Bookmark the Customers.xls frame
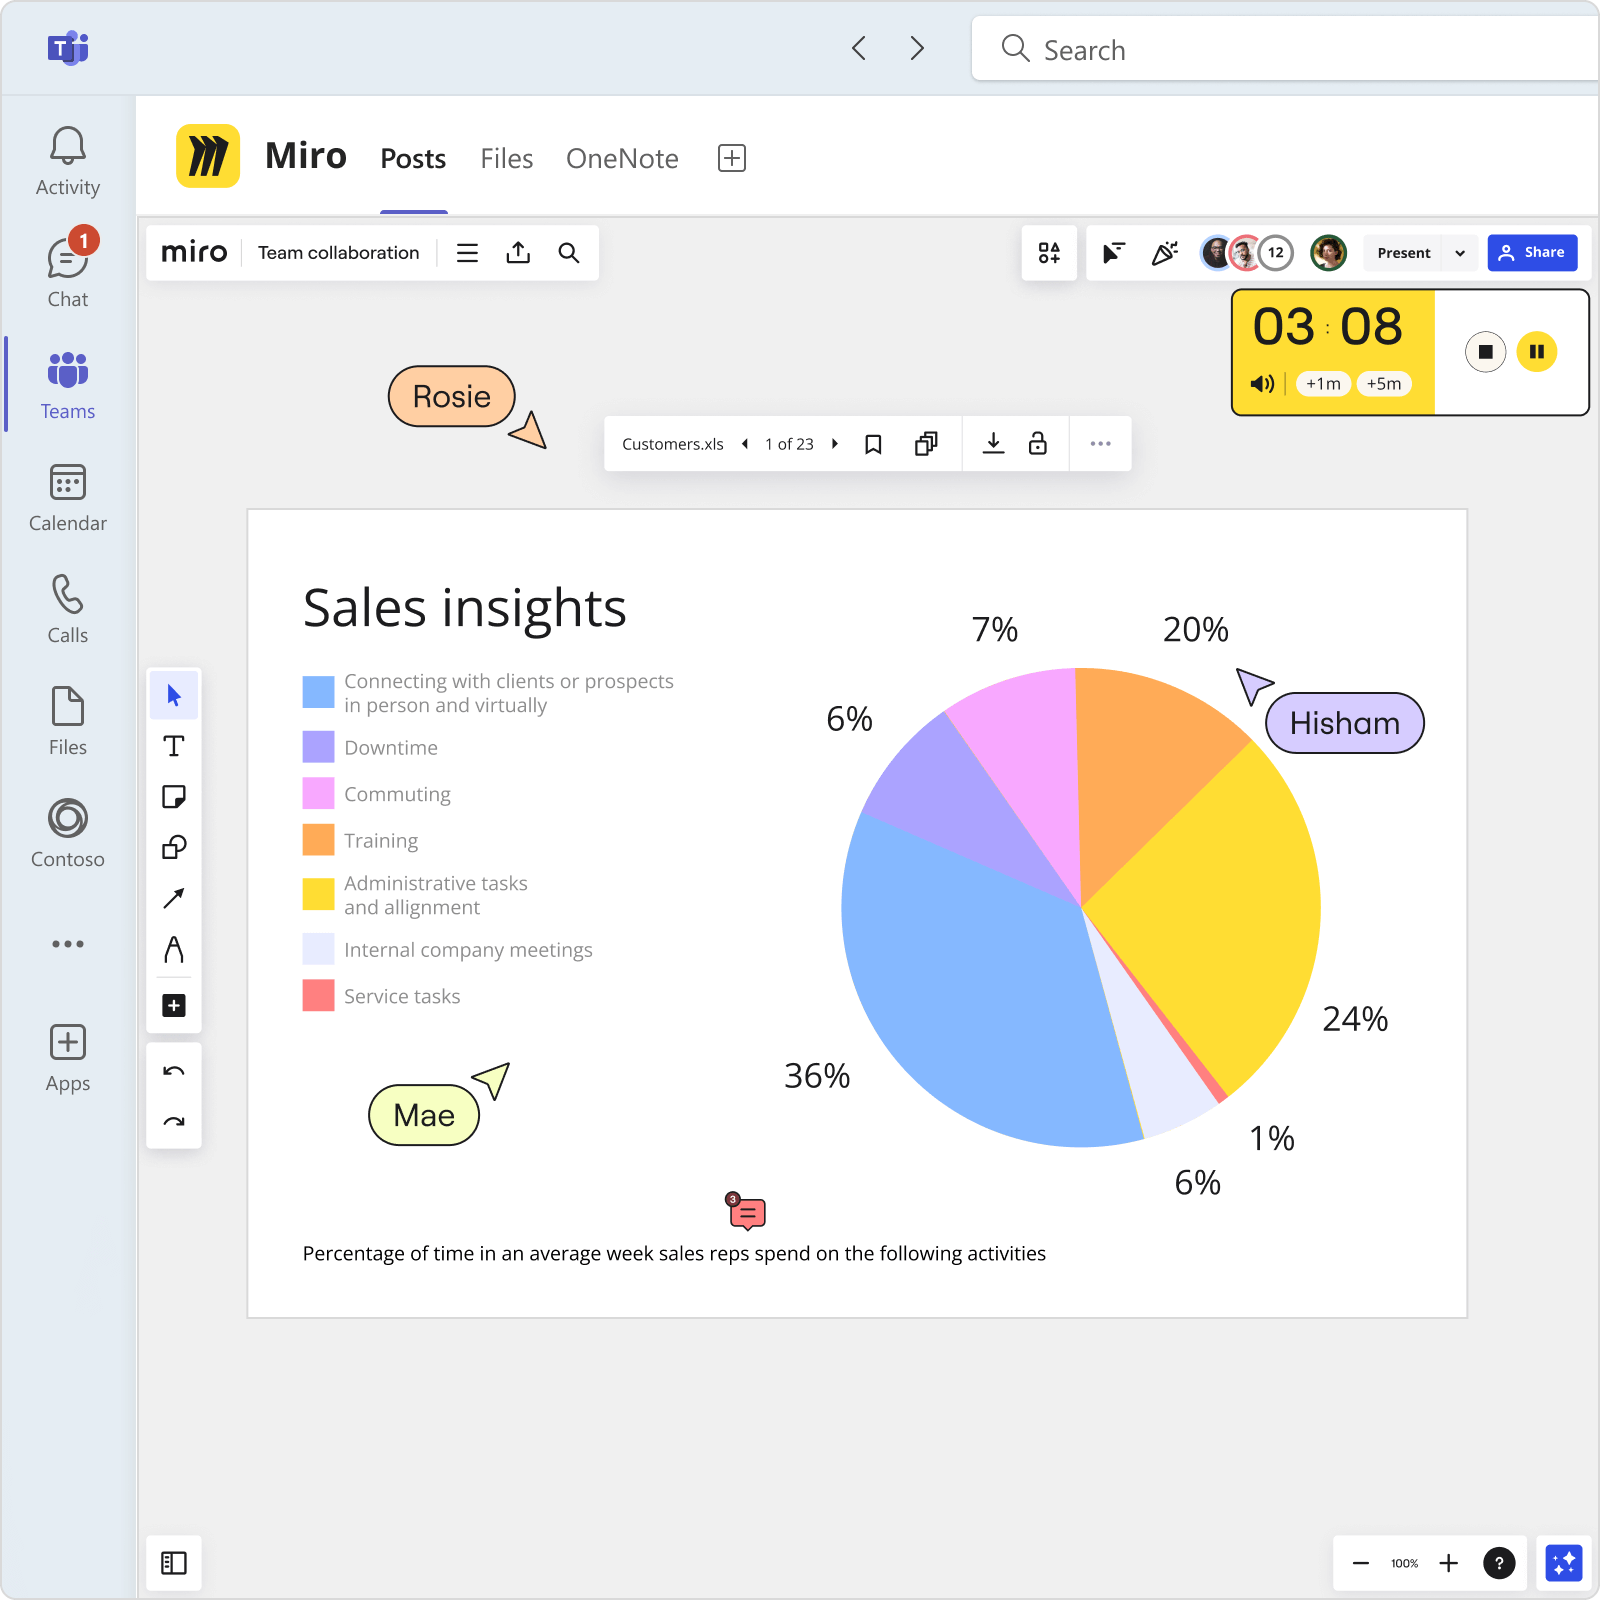The width and height of the screenshot is (1600, 1600). (x=874, y=443)
